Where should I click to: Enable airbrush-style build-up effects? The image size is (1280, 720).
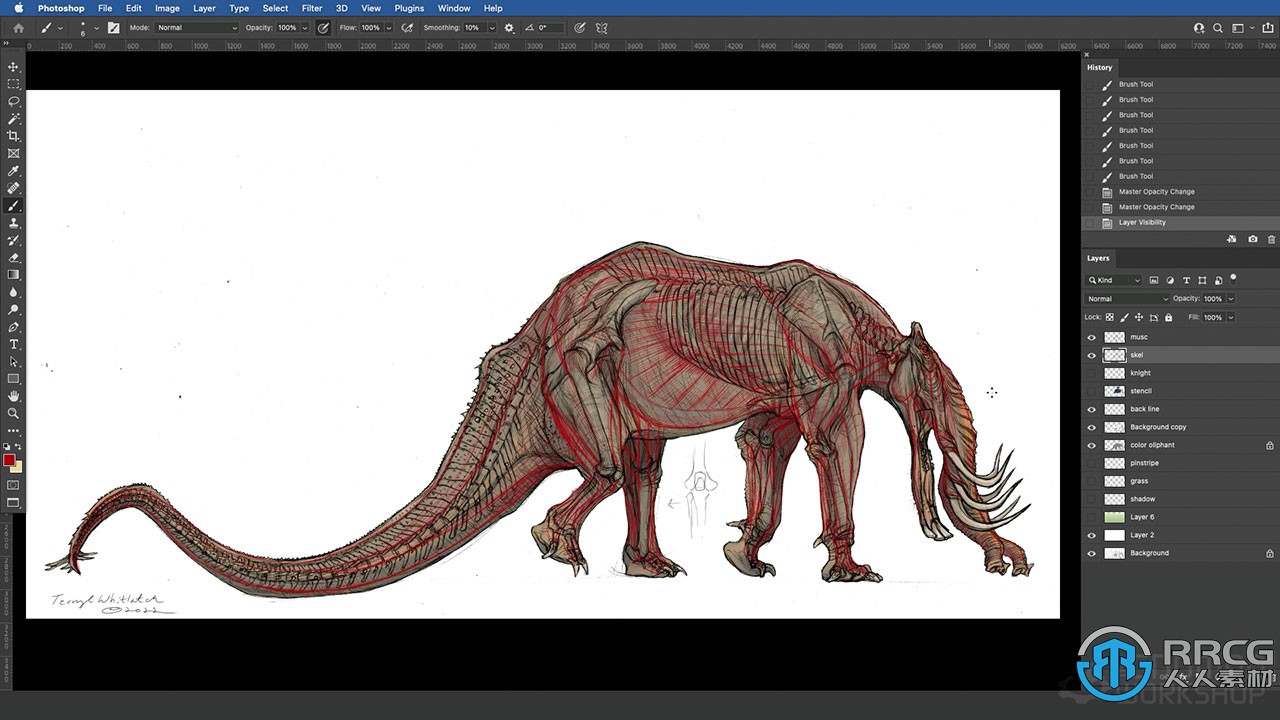pyautogui.click(x=407, y=28)
